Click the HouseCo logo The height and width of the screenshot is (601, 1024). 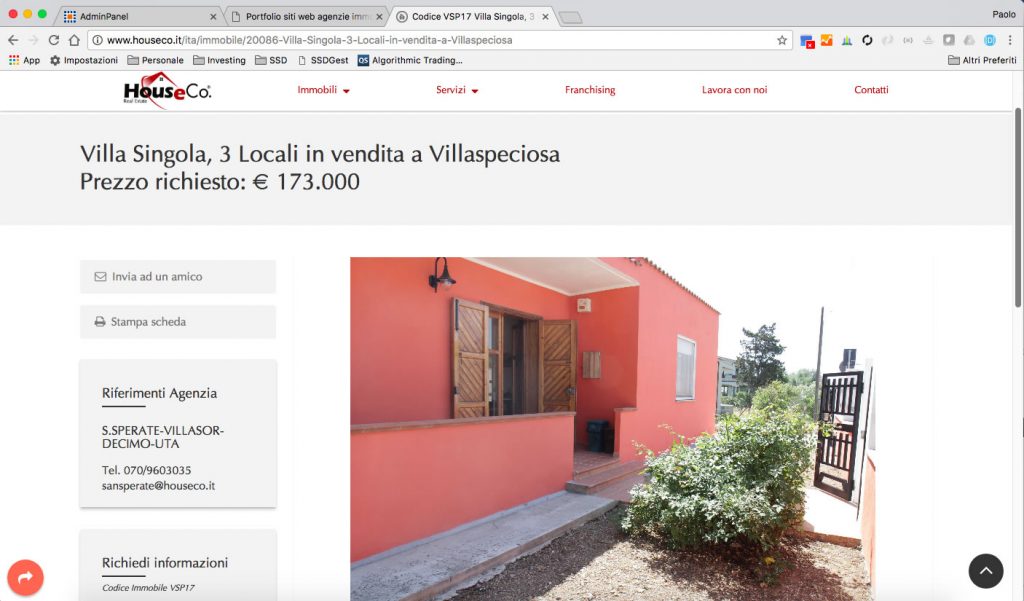pyautogui.click(x=167, y=90)
